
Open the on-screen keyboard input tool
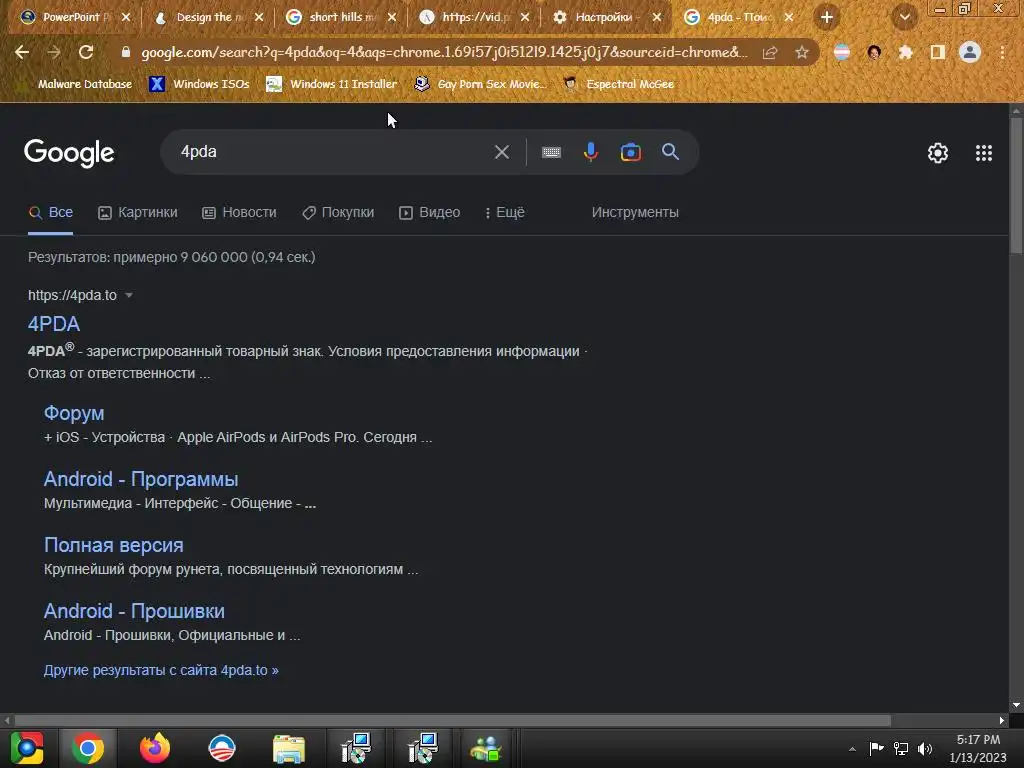pyautogui.click(x=551, y=152)
